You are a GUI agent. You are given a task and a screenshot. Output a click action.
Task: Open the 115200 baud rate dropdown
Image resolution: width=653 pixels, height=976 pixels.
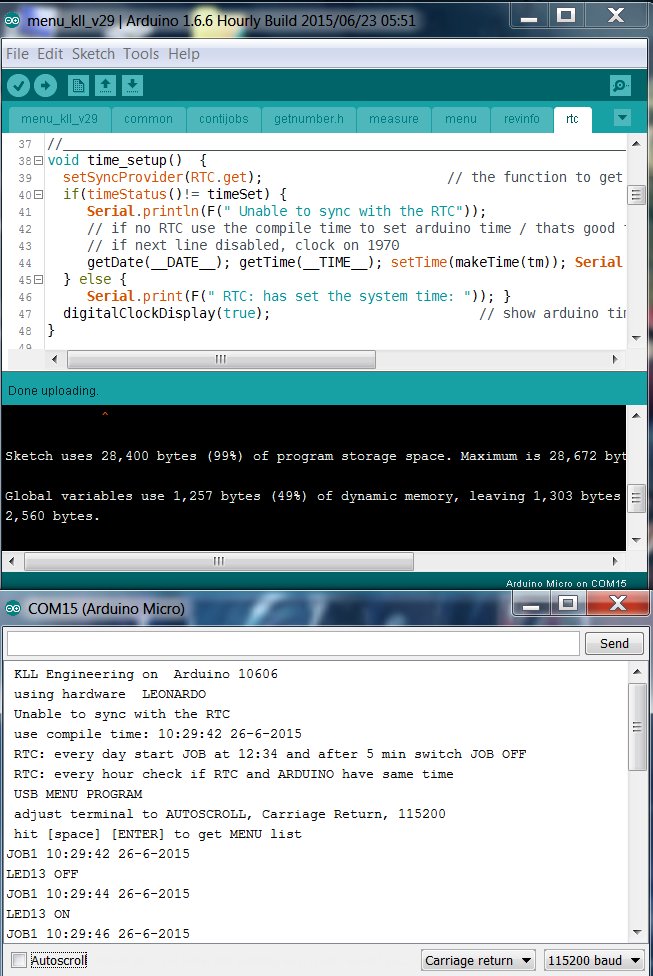point(594,960)
